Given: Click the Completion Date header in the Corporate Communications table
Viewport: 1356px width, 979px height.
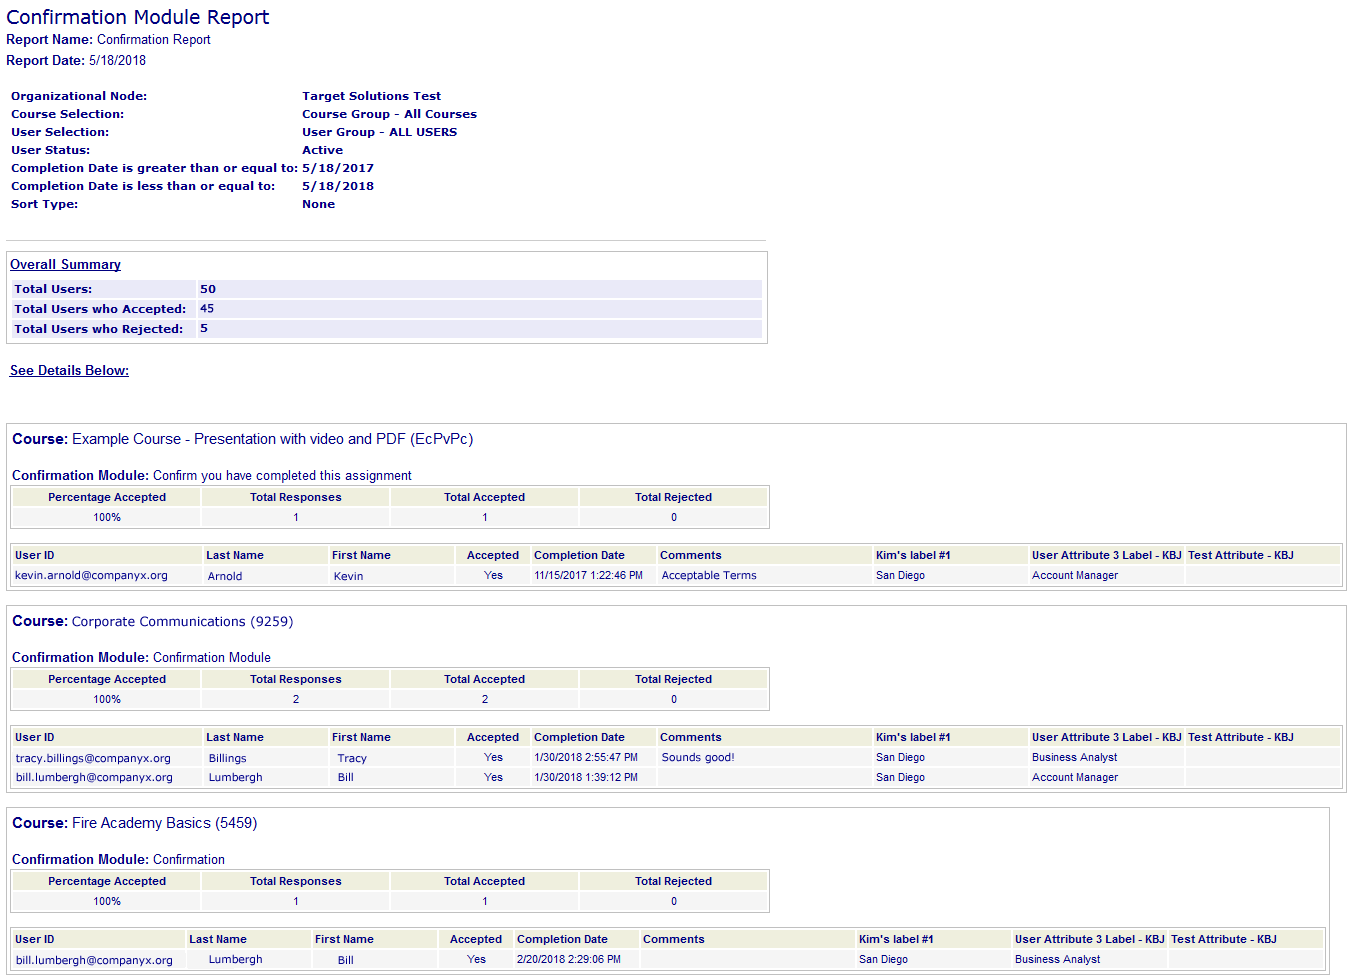Looking at the screenshot, I should tap(579, 738).
